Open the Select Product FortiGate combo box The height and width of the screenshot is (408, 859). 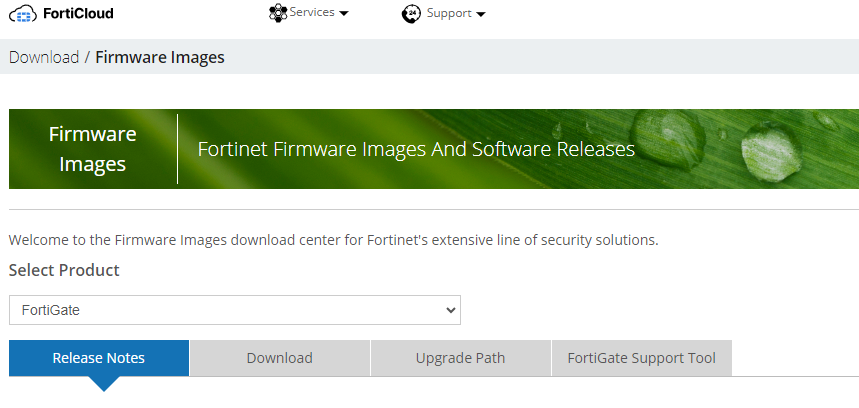point(234,310)
